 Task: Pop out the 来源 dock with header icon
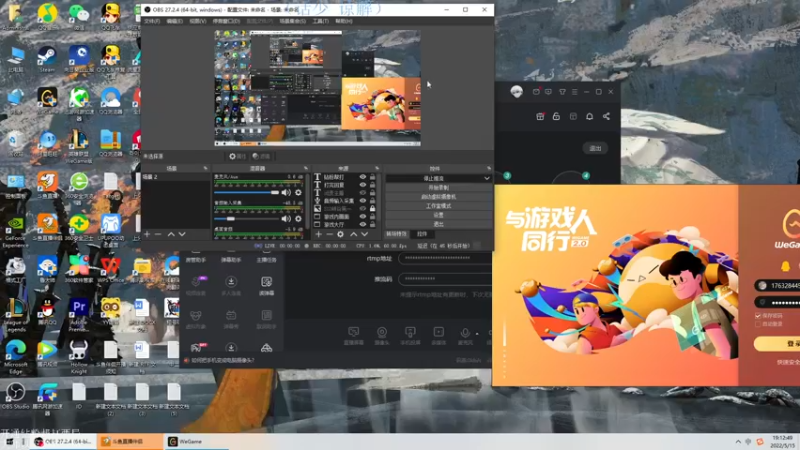tap(377, 168)
